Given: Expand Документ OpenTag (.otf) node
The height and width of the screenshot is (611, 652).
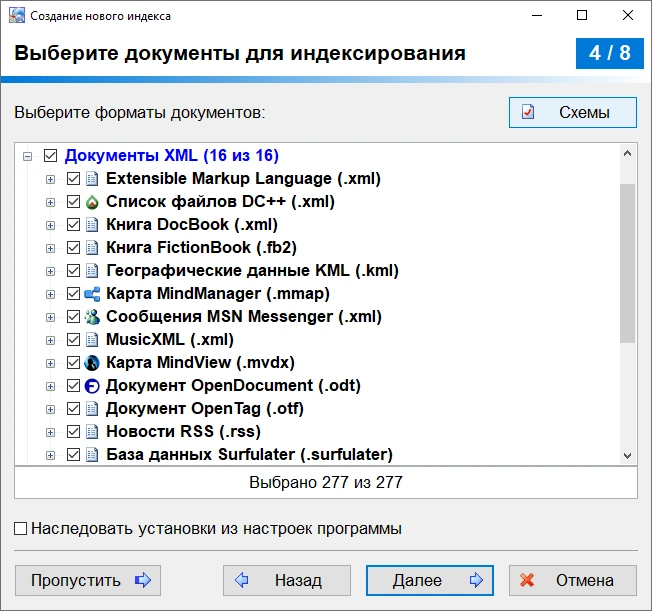Looking at the screenshot, I should [50, 410].
